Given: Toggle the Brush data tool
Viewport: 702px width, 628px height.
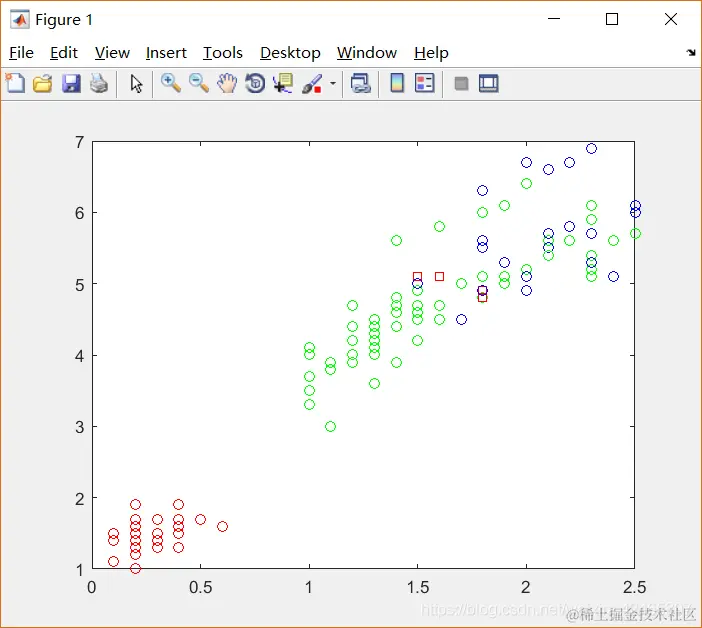Looking at the screenshot, I should coord(312,84).
